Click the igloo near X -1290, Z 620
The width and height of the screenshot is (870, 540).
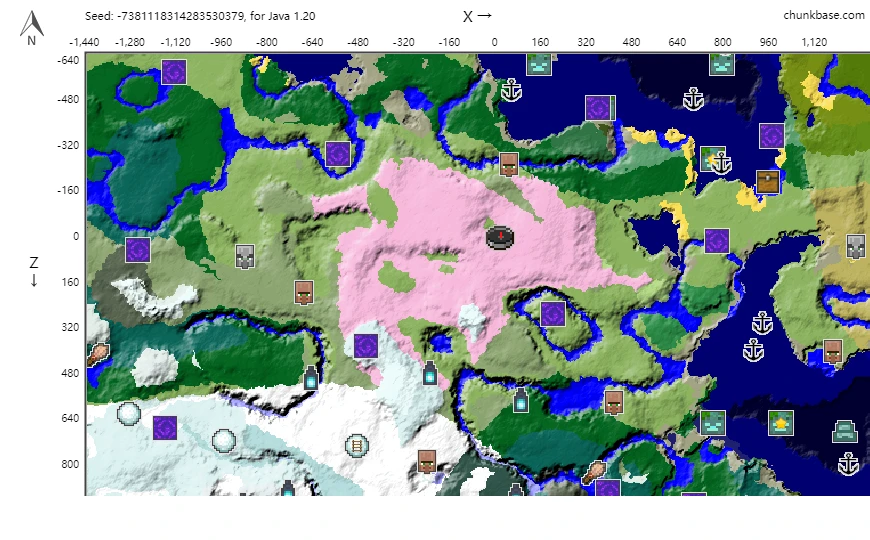(x=129, y=413)
